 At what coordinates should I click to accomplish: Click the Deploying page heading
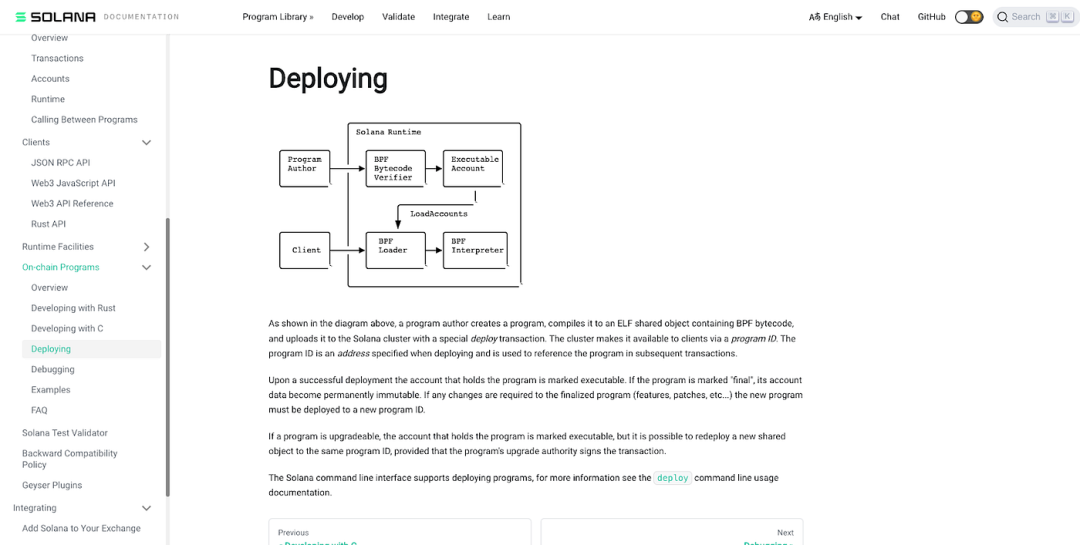pyautogui.click(x=328, y=79)
